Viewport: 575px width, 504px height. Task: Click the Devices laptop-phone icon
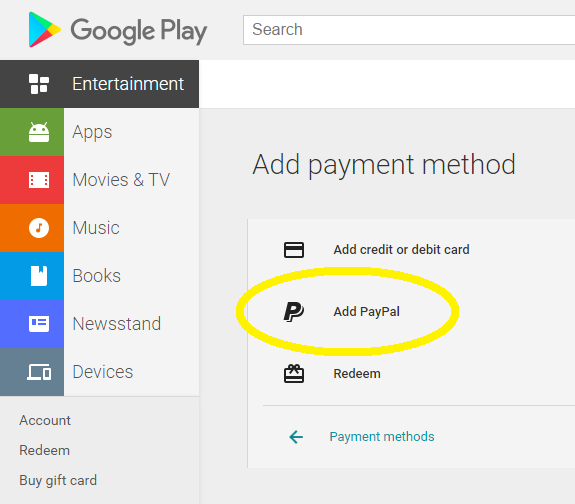coord(39,372)
